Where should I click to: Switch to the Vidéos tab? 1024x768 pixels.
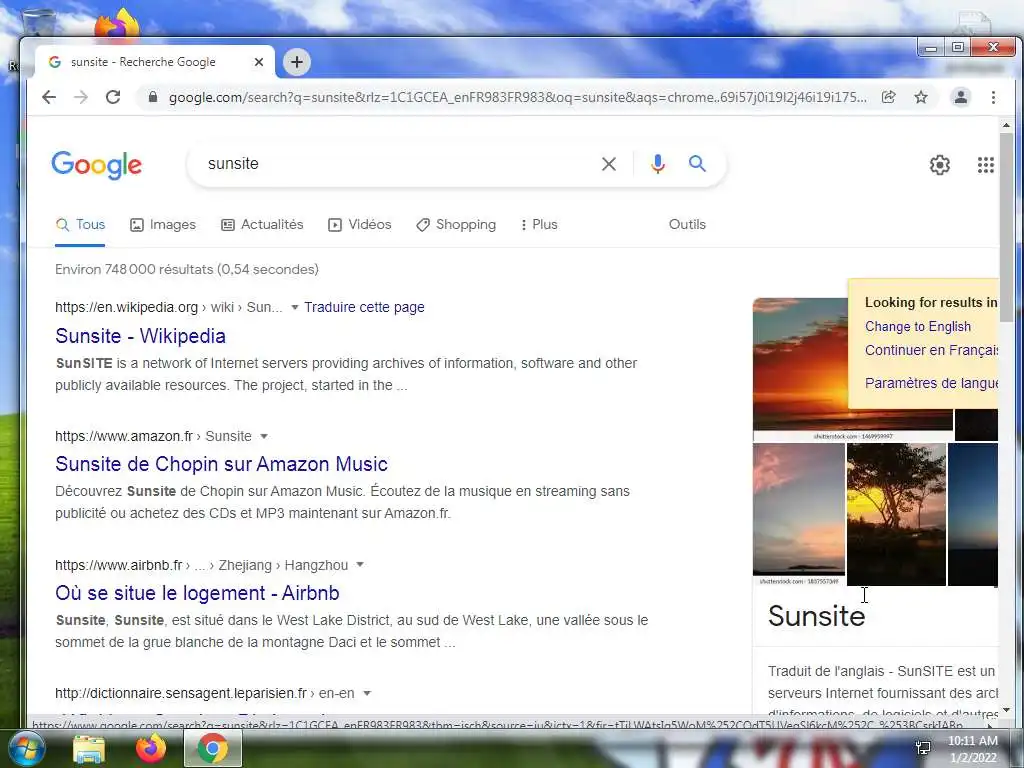360,225
